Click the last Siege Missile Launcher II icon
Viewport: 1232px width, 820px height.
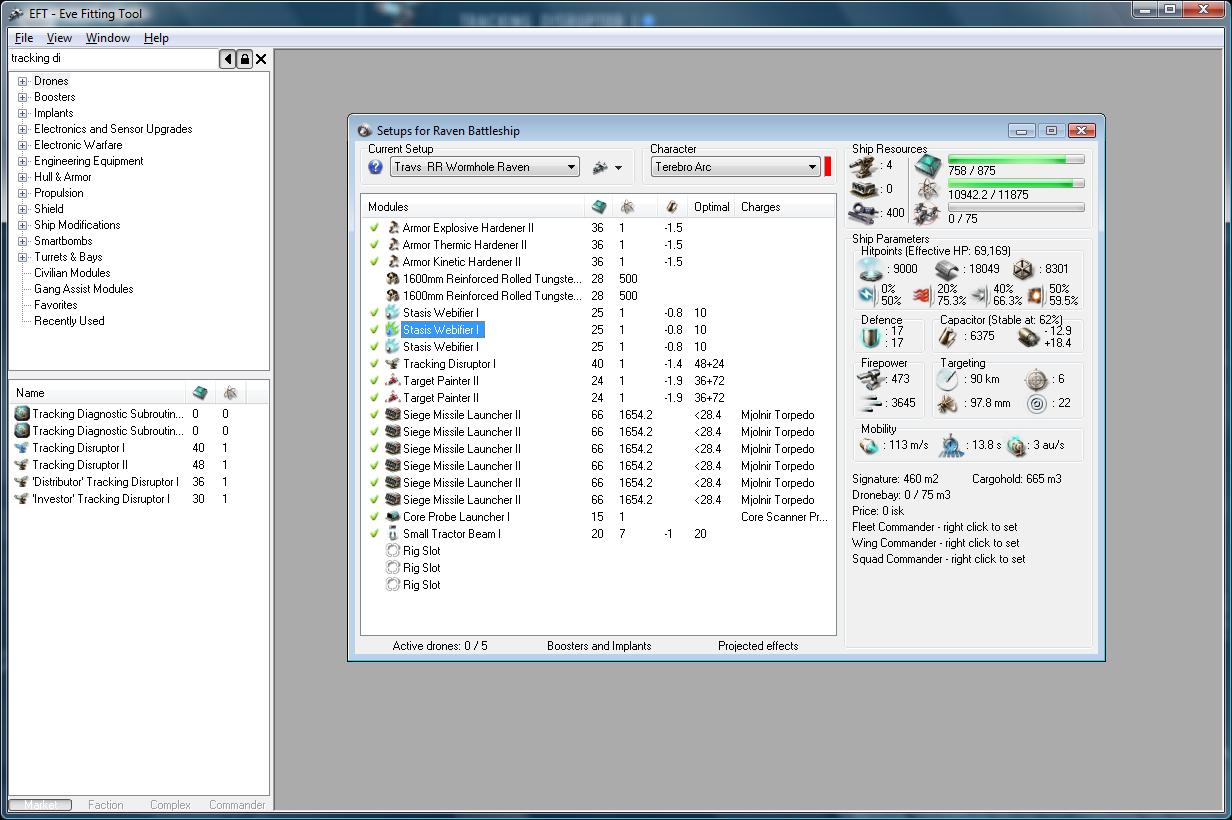pos(393,500)
